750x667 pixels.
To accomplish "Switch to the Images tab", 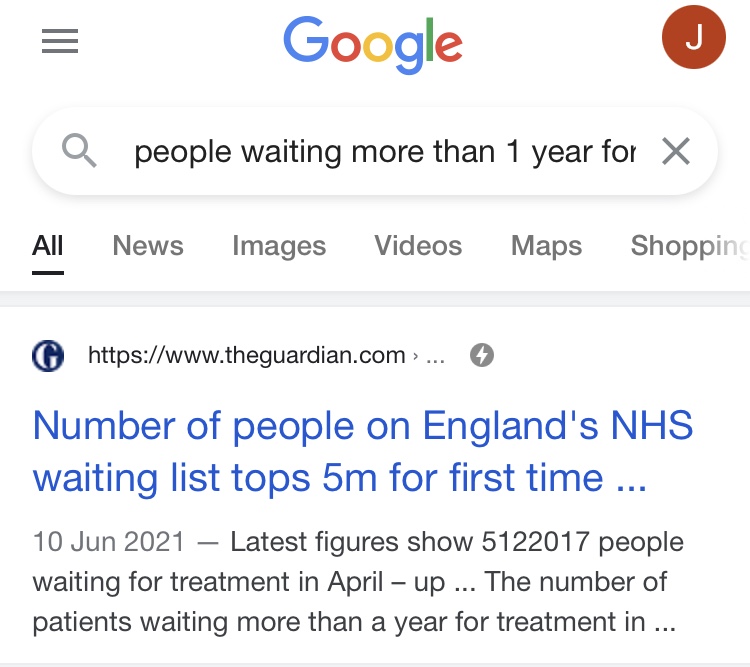I will tap(279, 246).
